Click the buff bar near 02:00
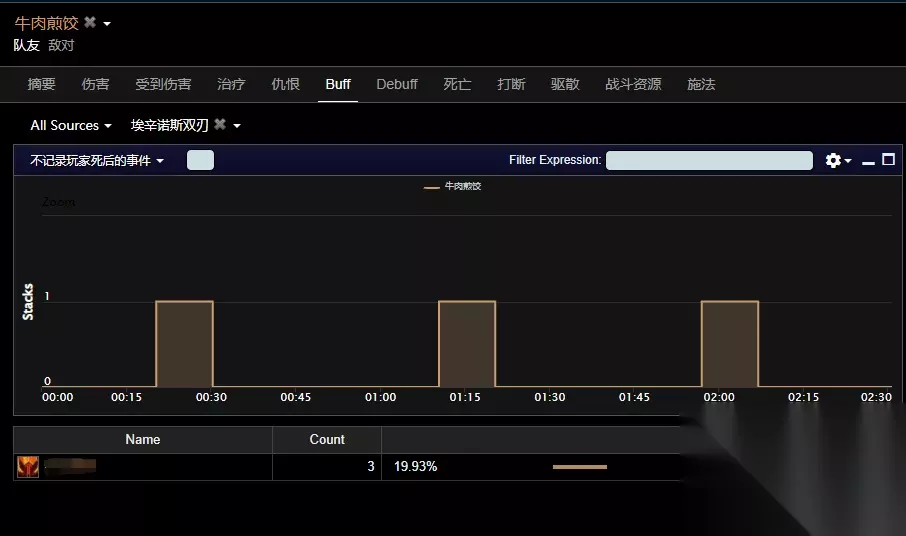 point(730,344)
